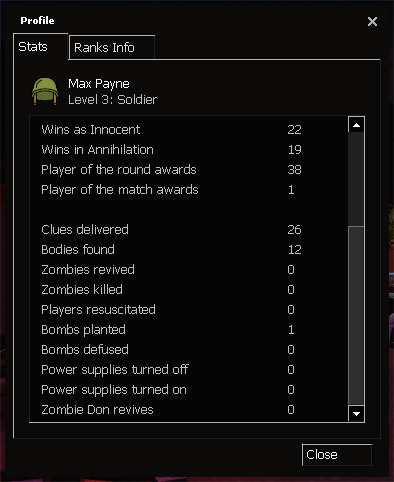Click the scroll up arrow in stats list
Image resolution: width=394 pixels, height=482 pixels.
pos(356,125)
